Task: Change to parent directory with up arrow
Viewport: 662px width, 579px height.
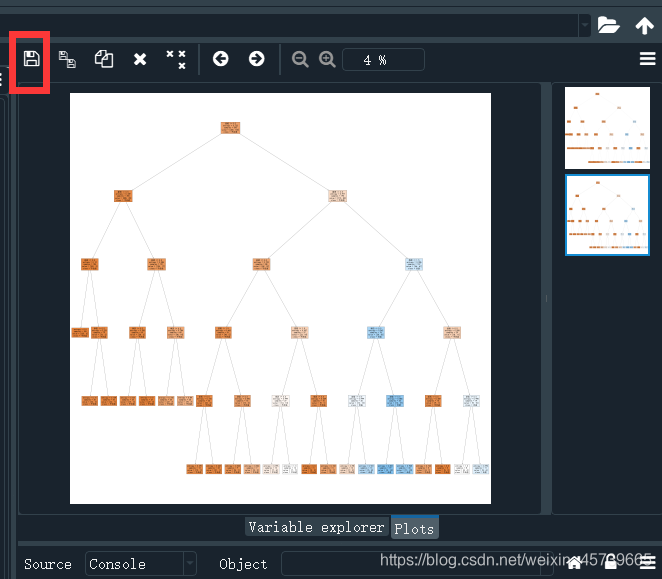Action: (x=644, y=25)
